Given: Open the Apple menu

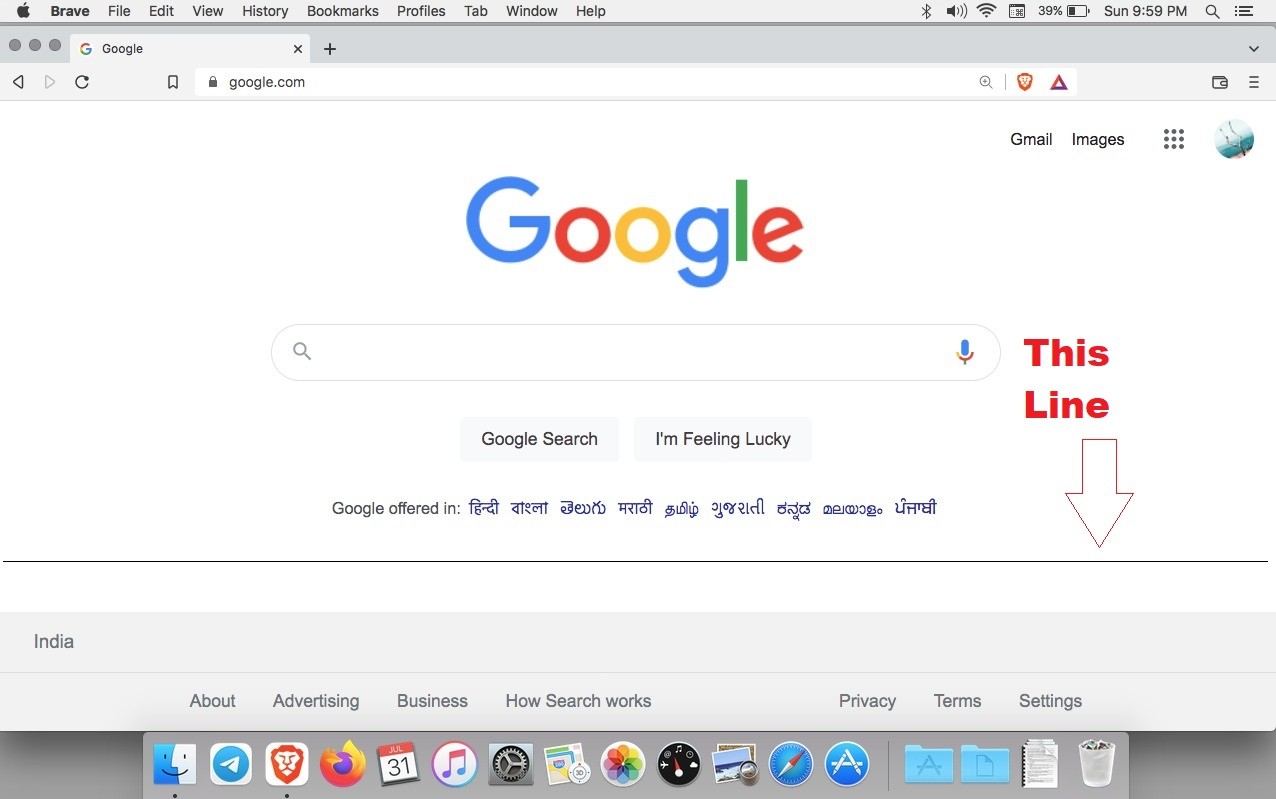Looking at the screenshot, I should tap(23, 11).
